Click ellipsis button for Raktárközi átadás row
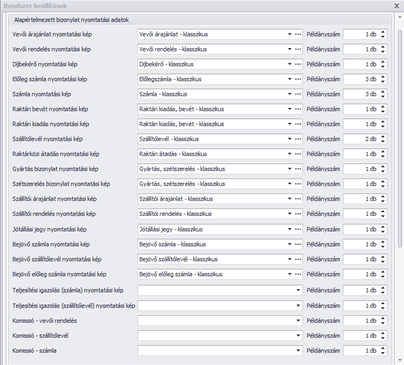Image resolution: width=404 pixels, height=365 pixels. coord(298,154)
